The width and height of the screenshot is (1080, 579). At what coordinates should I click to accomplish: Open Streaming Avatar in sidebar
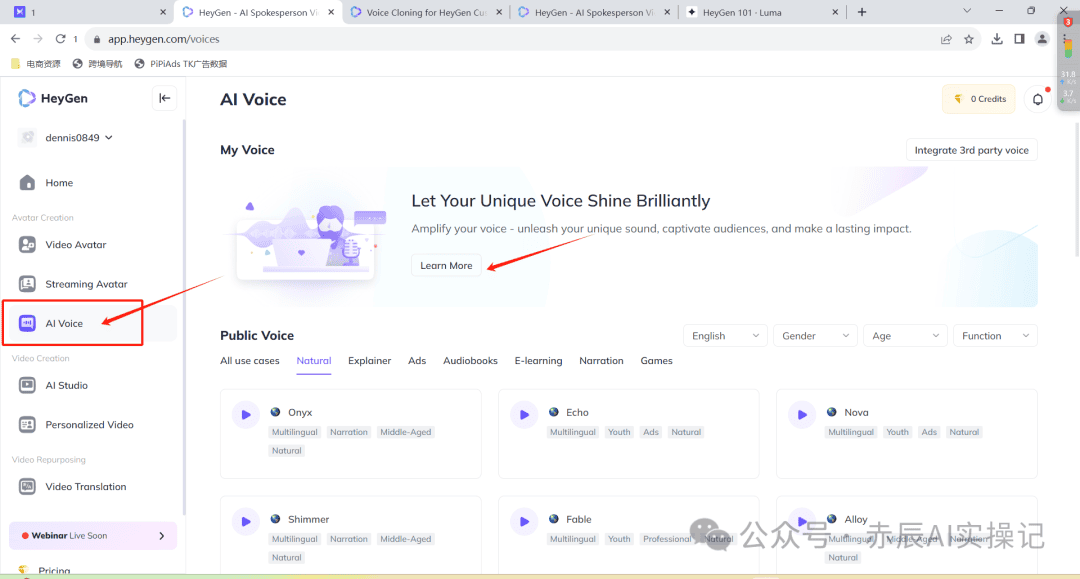(86, 284)
